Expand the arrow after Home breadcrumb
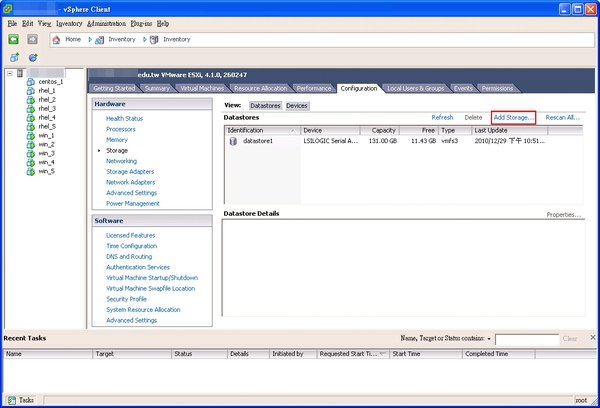This screenshot has width=600, height=408. (90, 39)
